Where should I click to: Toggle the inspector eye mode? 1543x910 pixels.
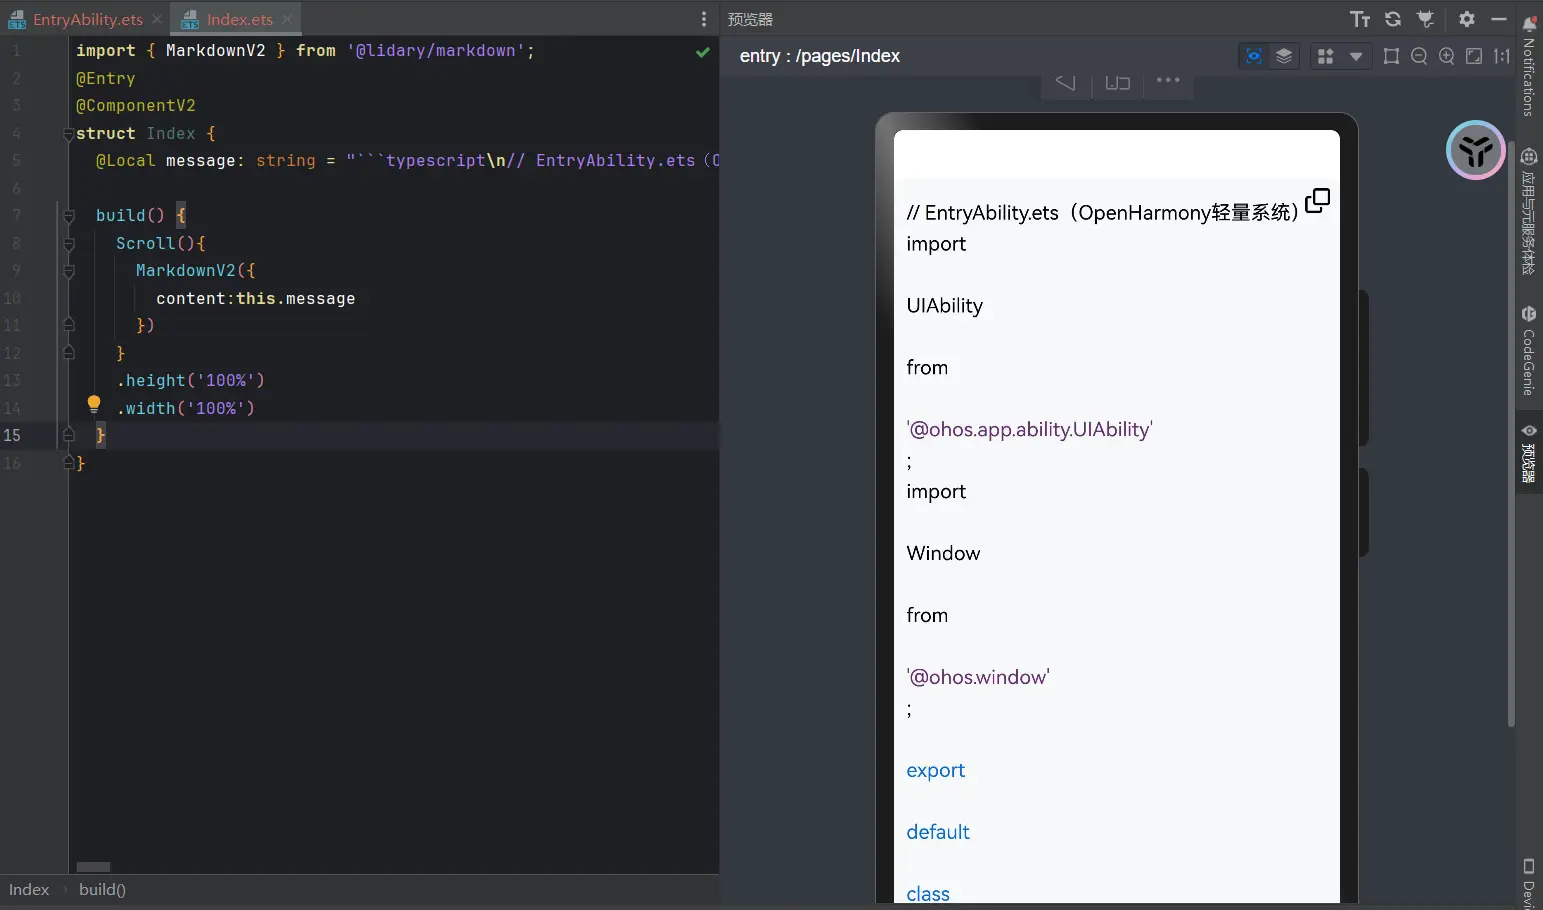pyautogui.click(x=1253, y=57)
